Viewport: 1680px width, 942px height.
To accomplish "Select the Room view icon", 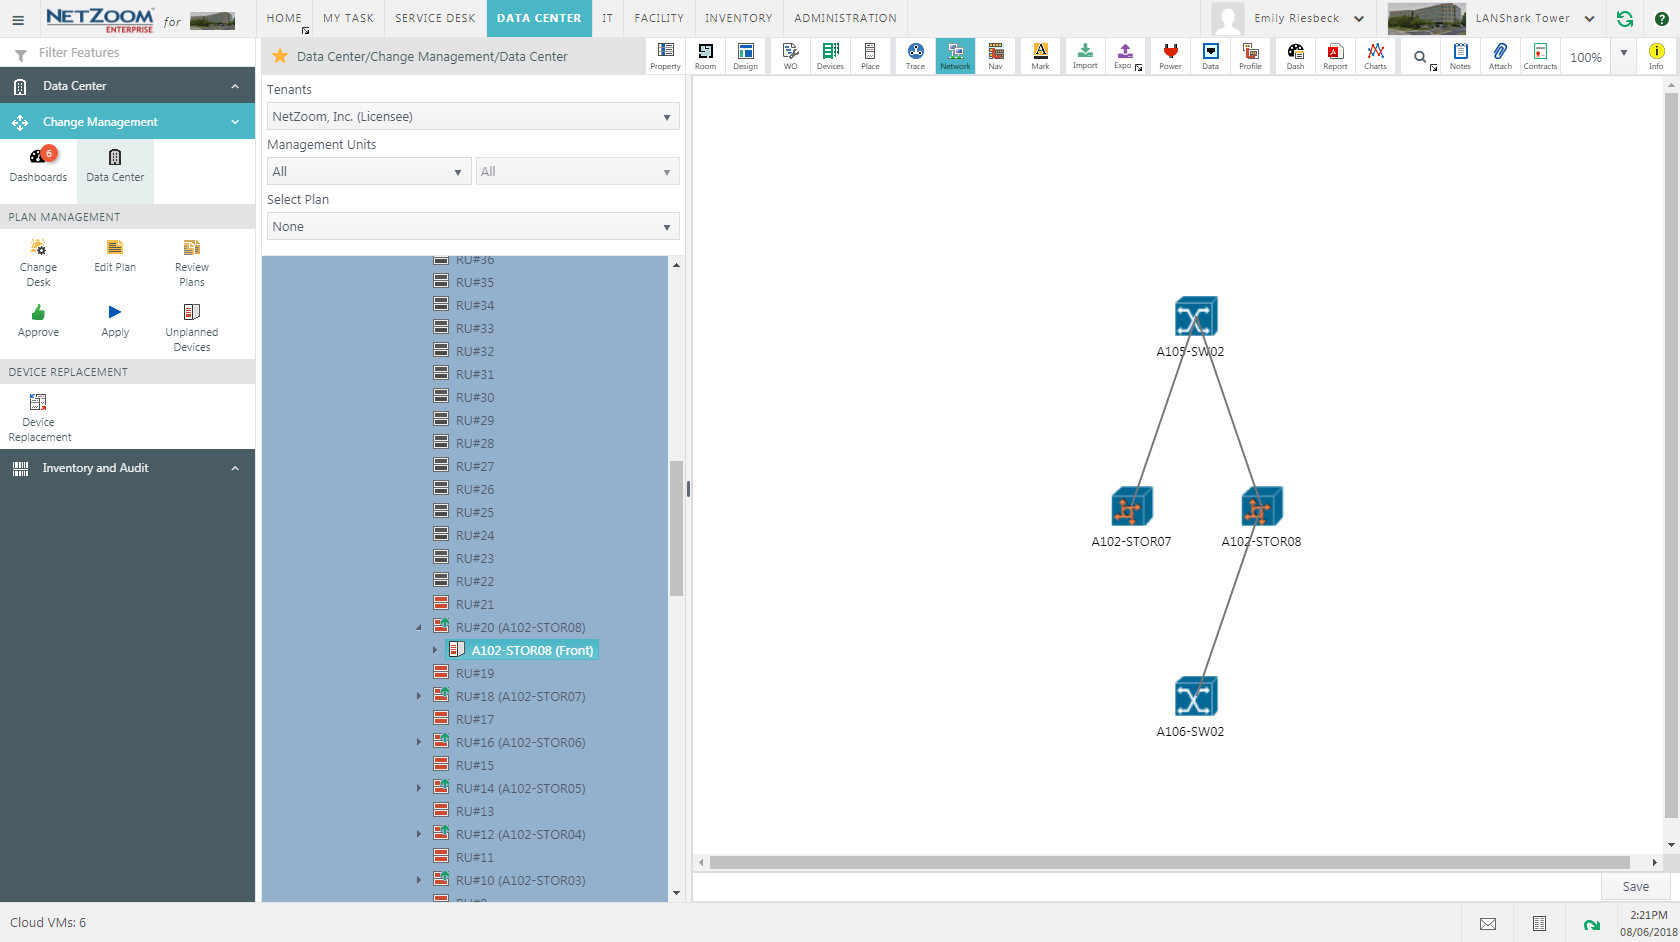I will (705, 56).
